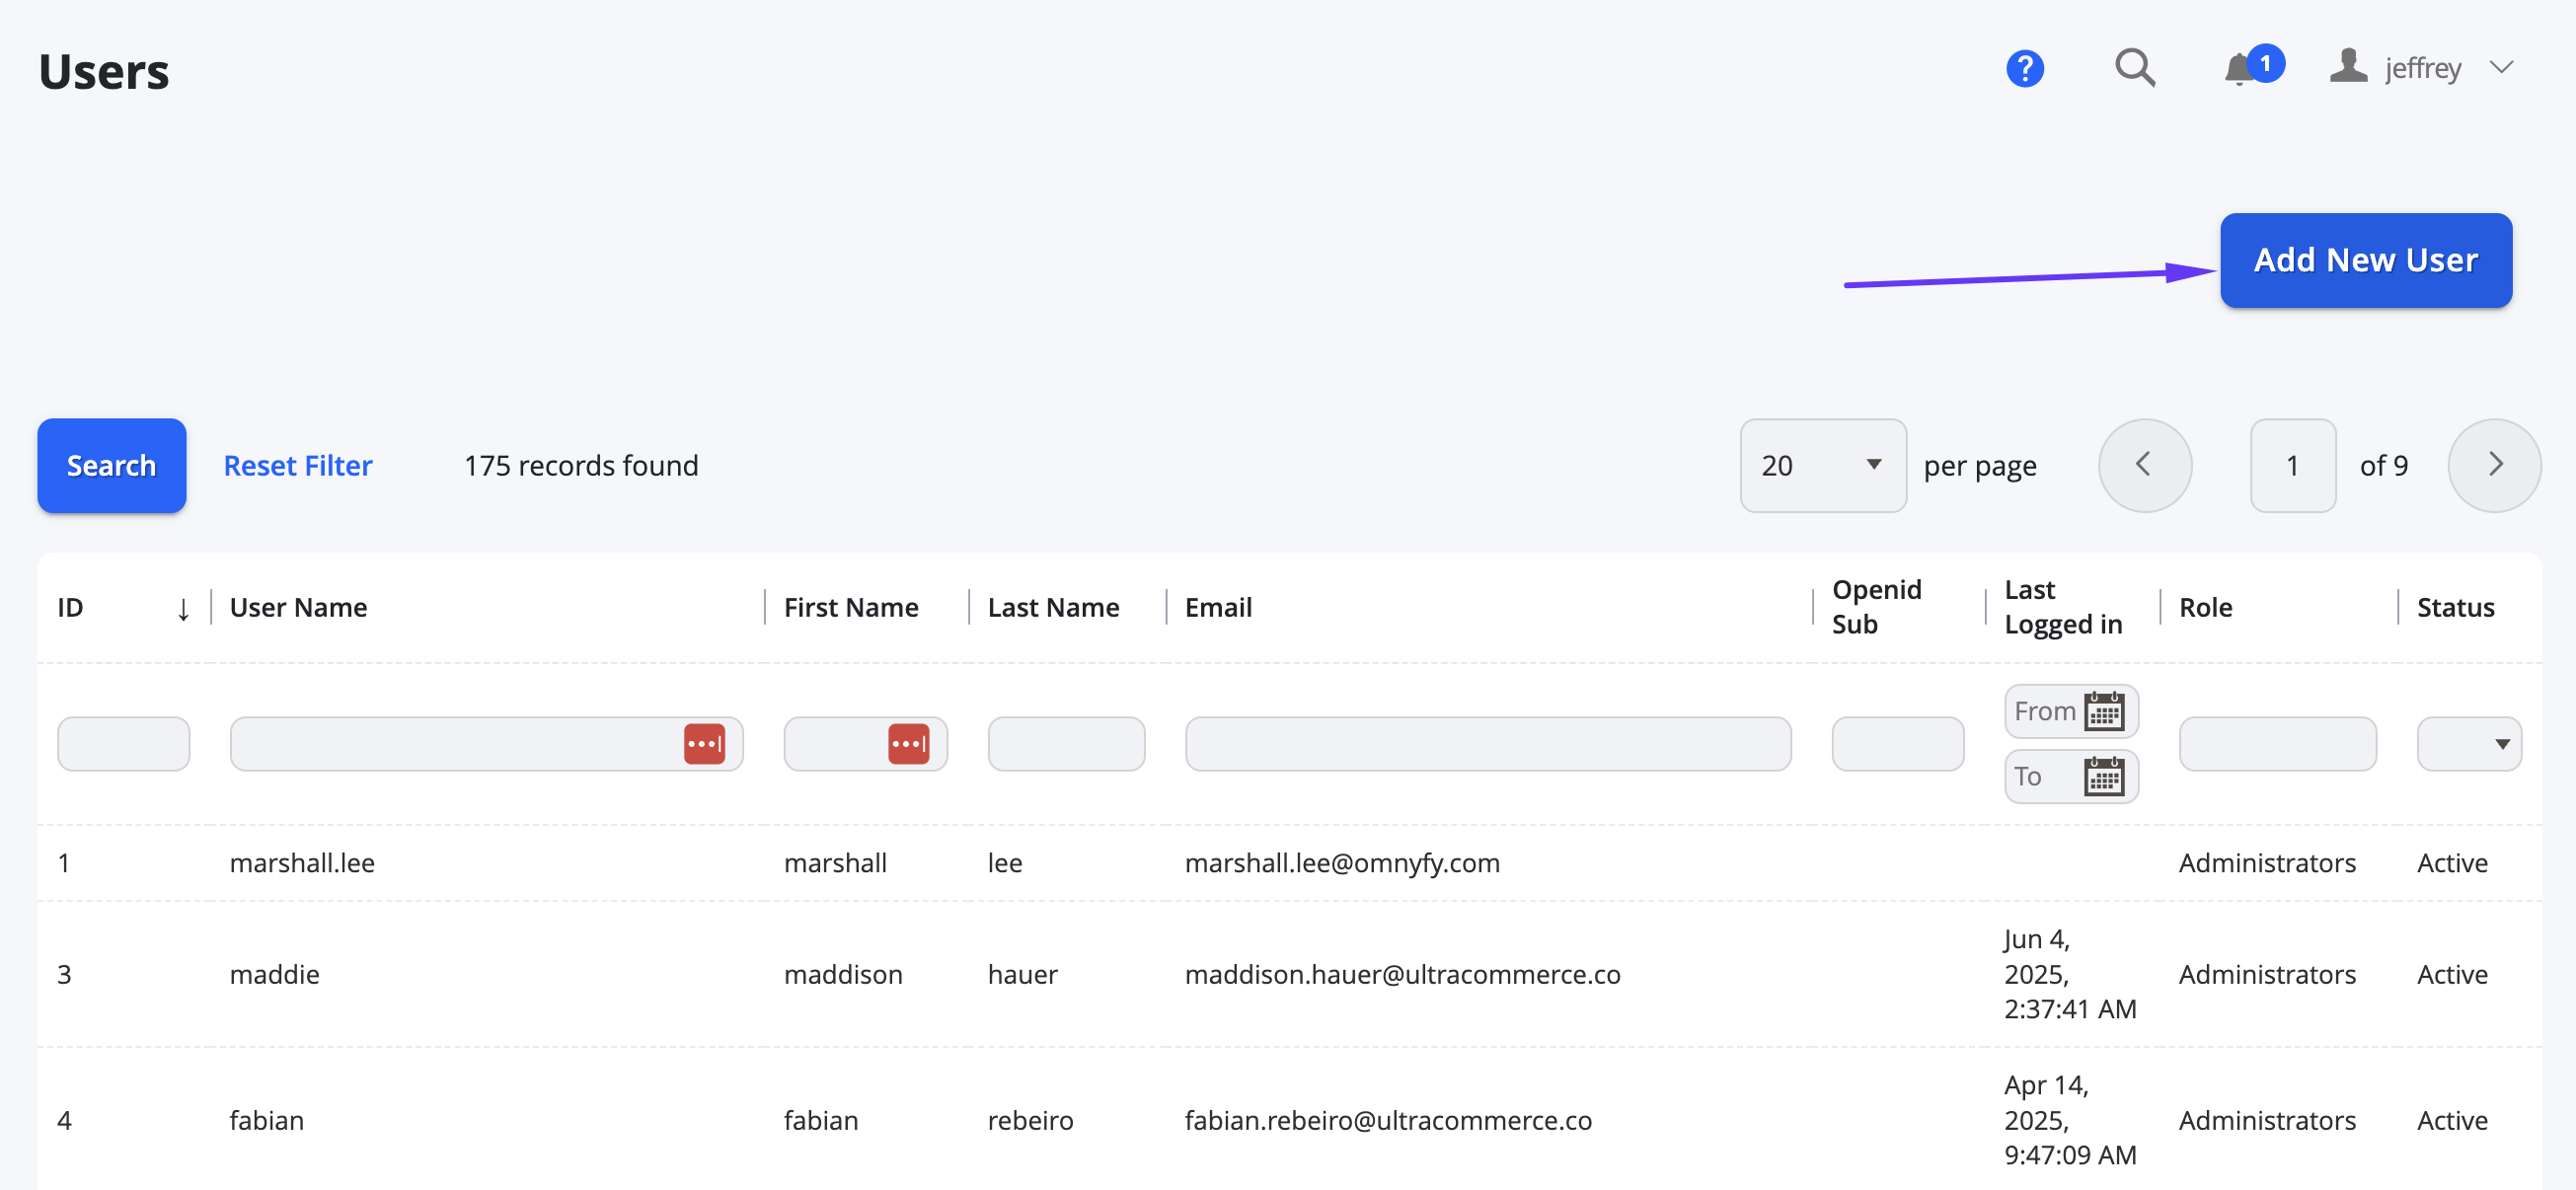Click the red icon in First Name filter
This screenshot has height=1190, width=2576.
908,743
